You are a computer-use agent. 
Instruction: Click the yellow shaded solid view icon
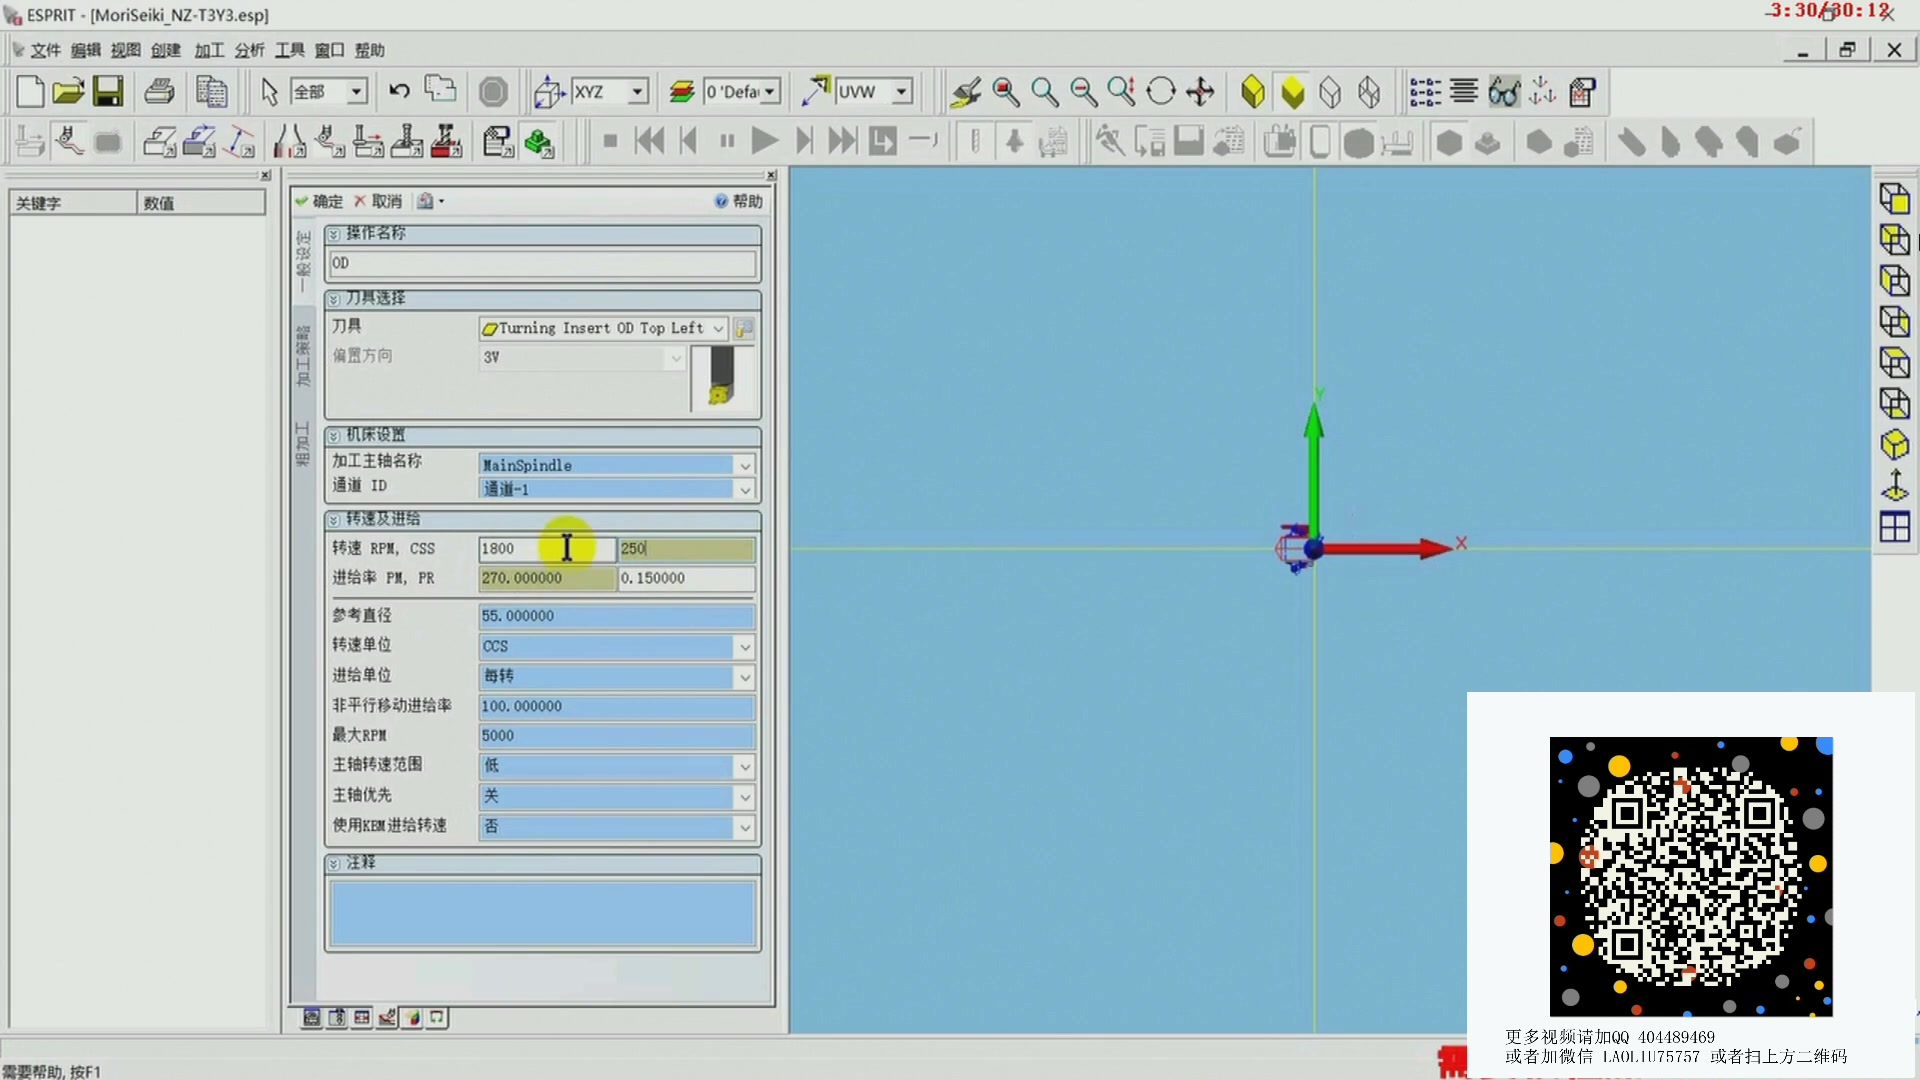pos(1292,92)
